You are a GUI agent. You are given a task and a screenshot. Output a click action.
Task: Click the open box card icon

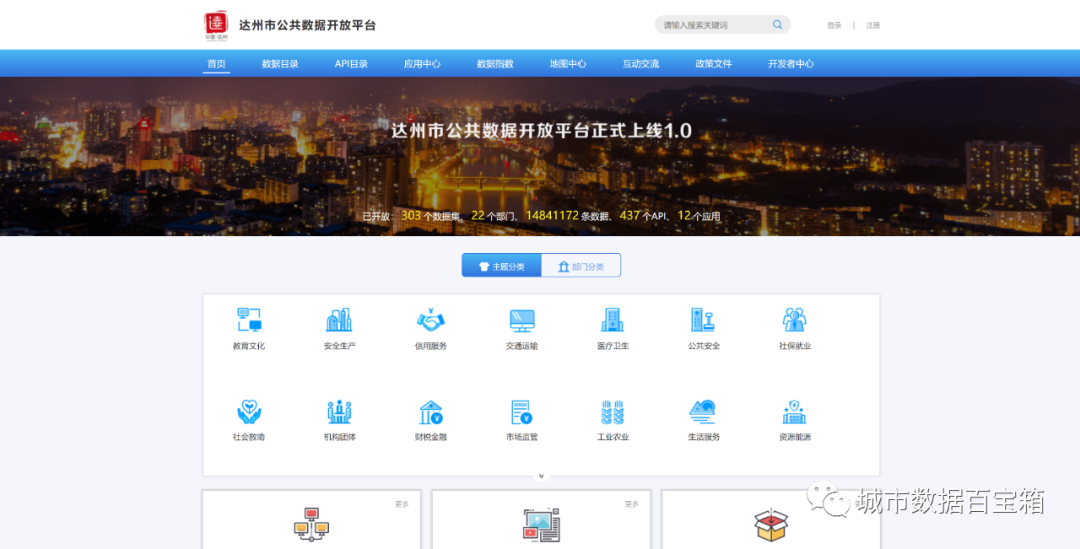click(x=771, y=526)
